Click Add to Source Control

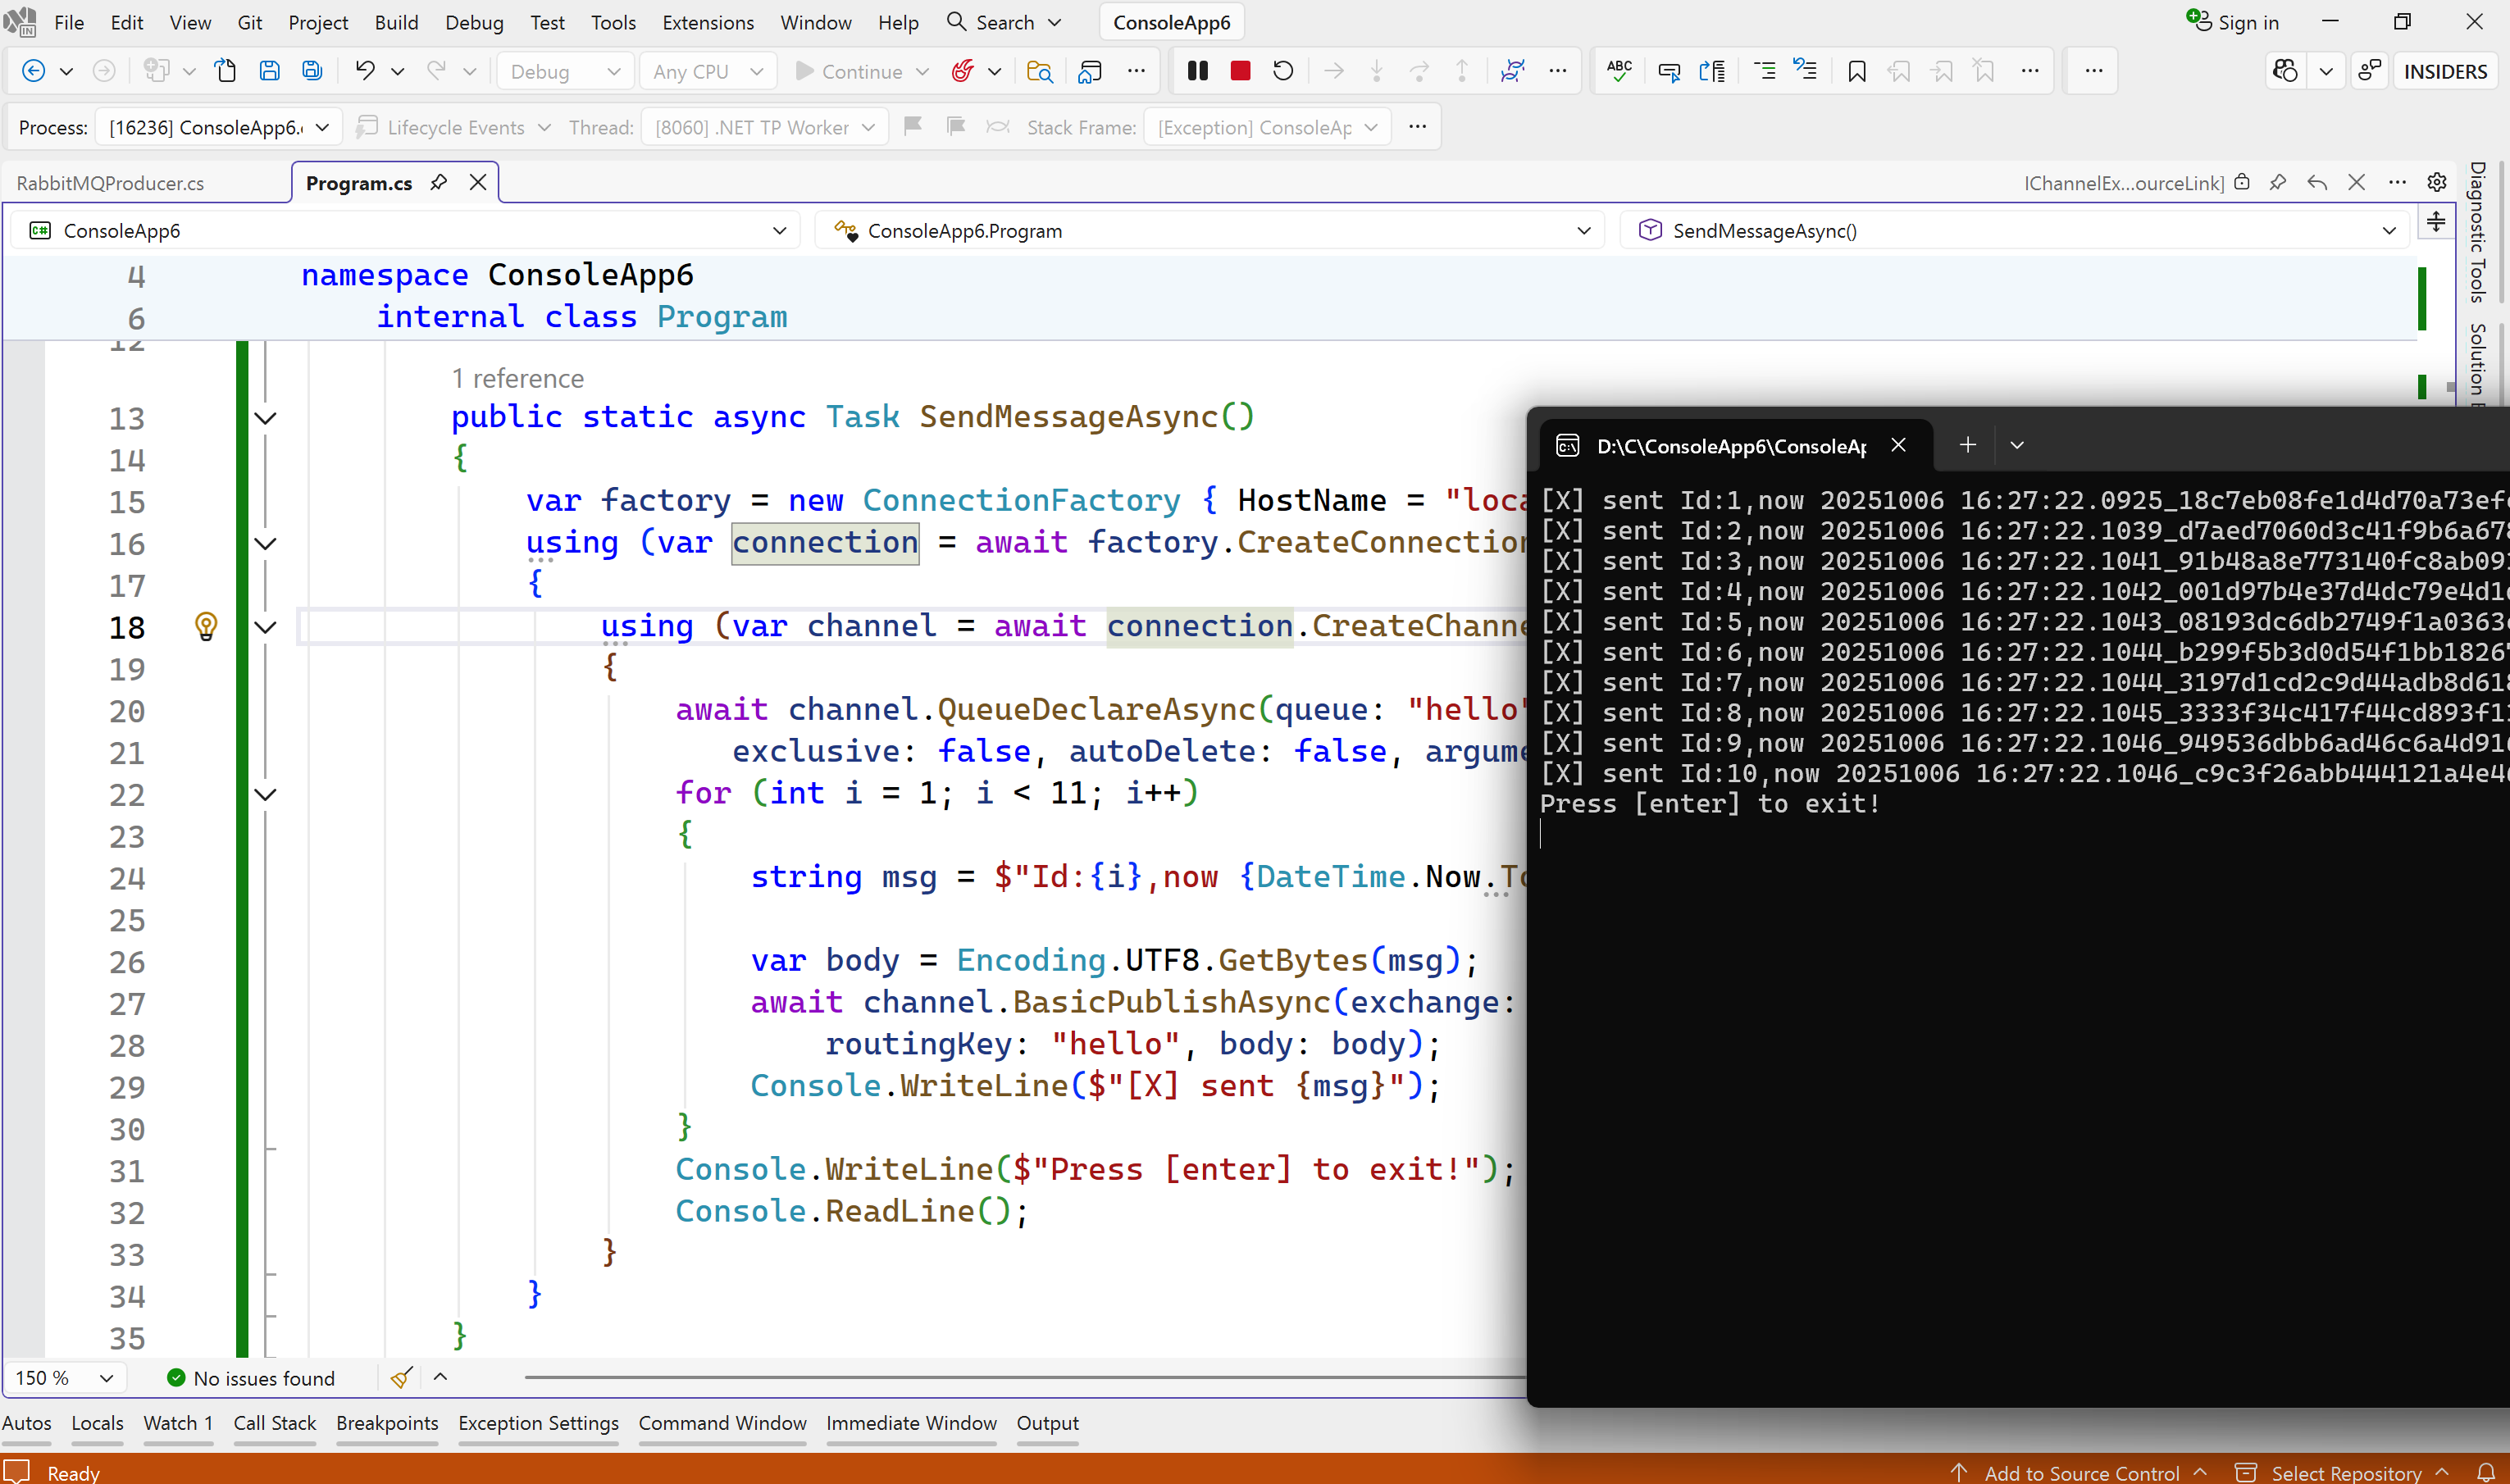coord(2081,1472)
